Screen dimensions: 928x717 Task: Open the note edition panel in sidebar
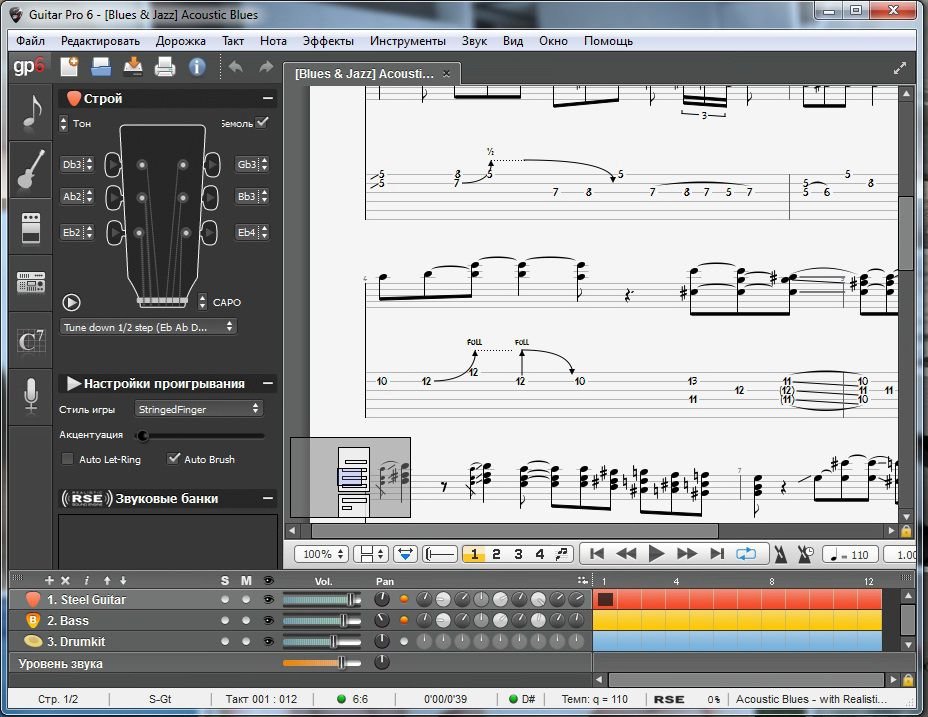[x=31, y=112]
